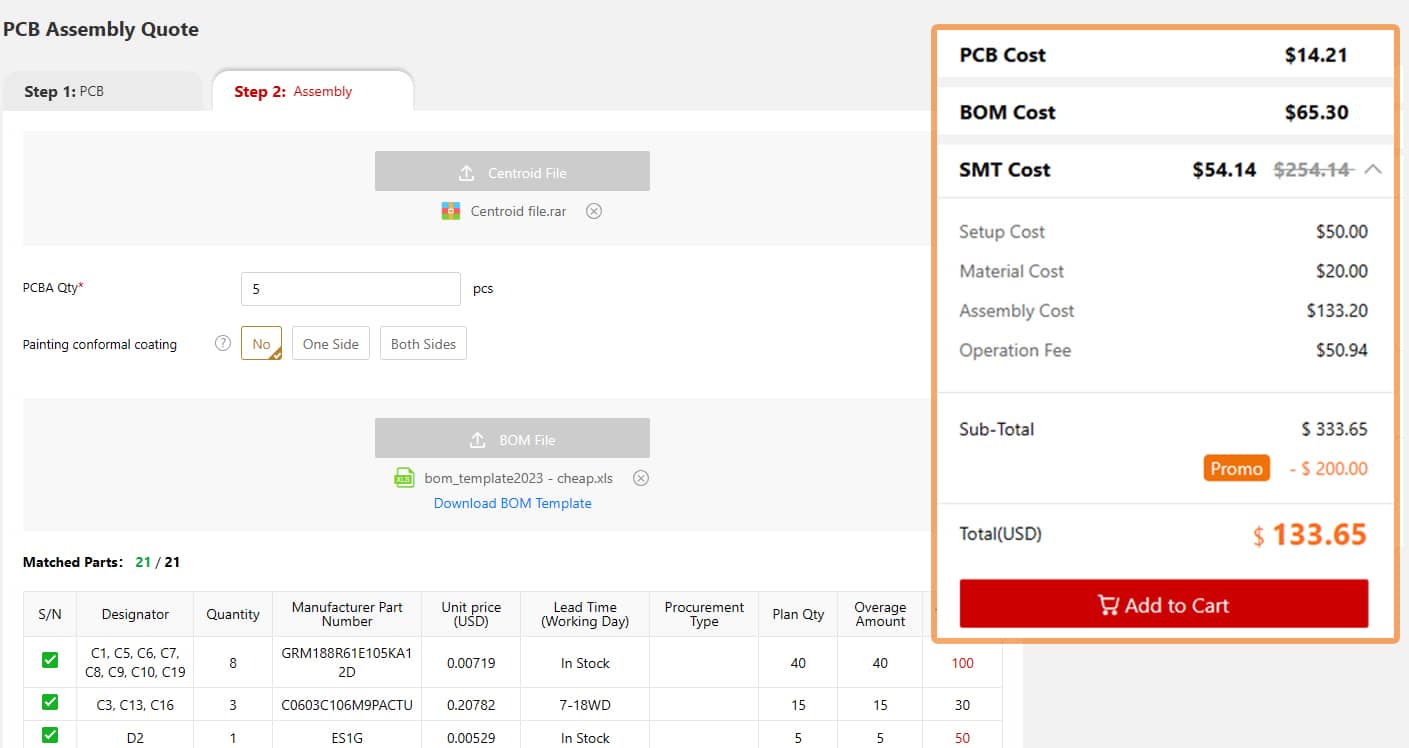Click the conformal coating help icon

(223, 343)
